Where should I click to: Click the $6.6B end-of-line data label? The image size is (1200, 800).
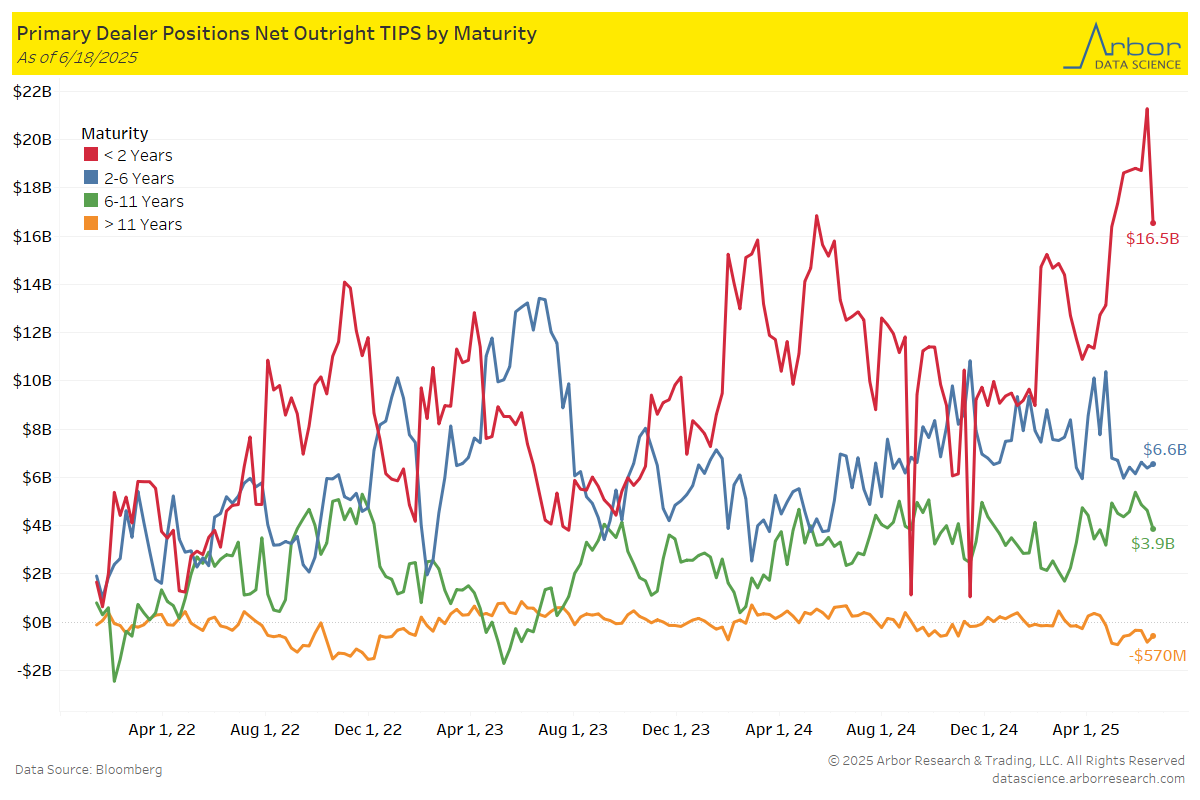1164,450
